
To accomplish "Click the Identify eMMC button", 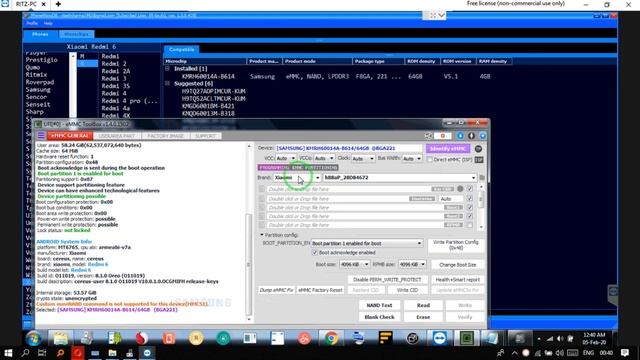I will pyautogui.click(x=448, y=149).
